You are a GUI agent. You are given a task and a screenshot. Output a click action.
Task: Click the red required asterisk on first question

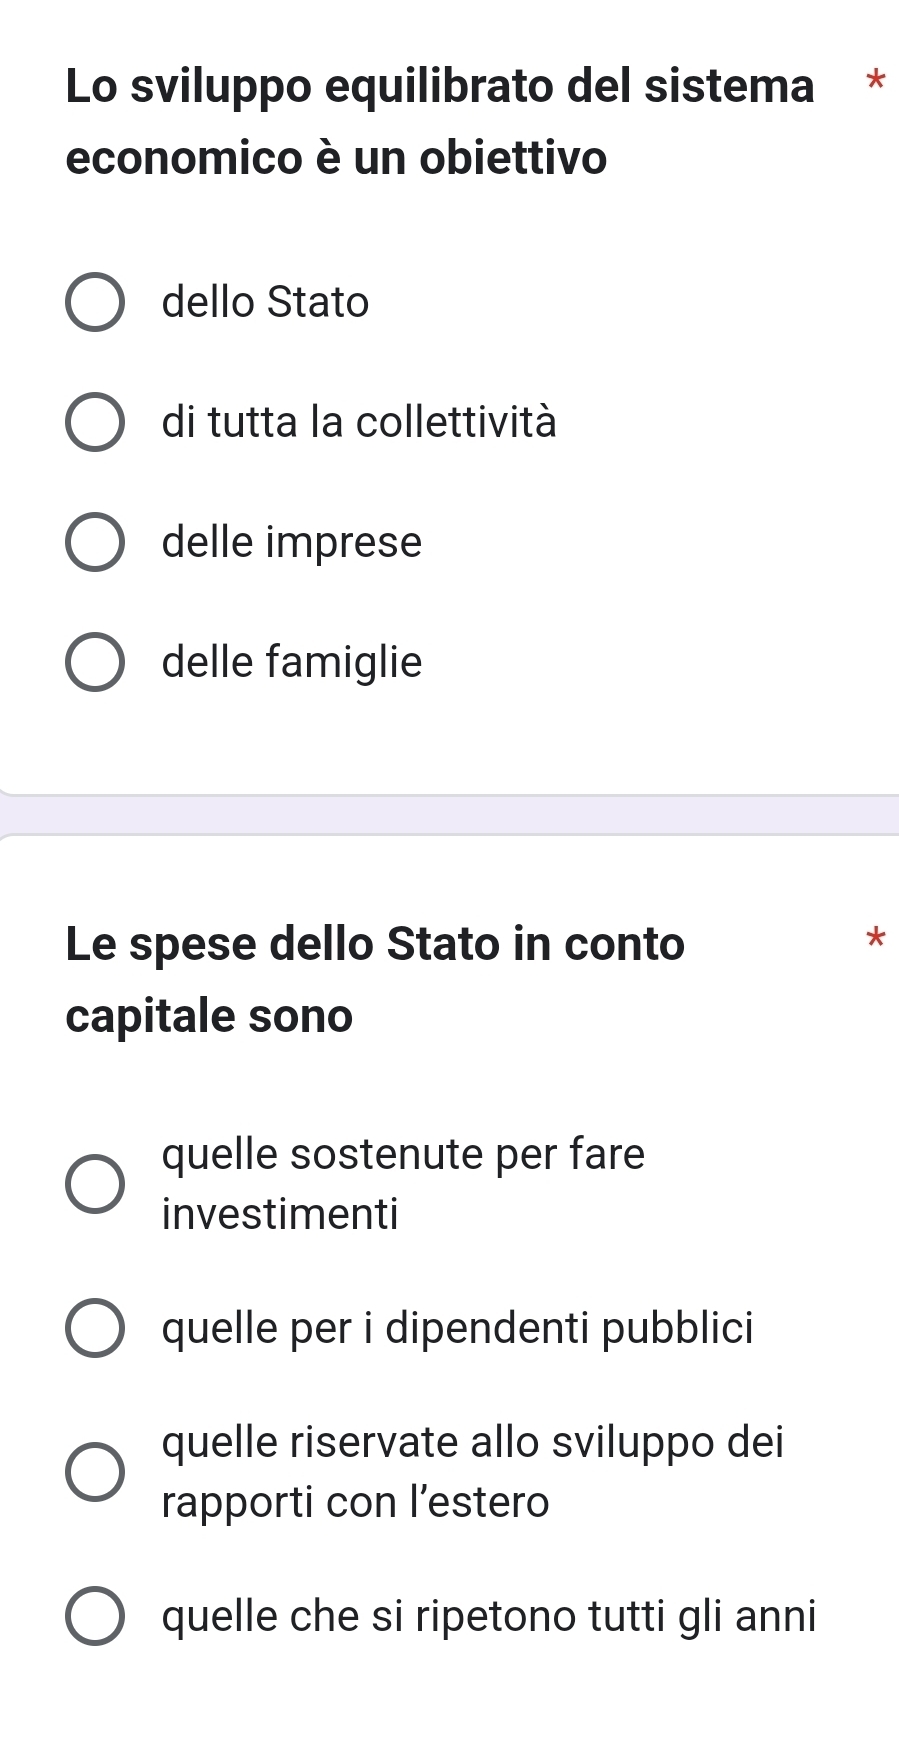(876, 81)
